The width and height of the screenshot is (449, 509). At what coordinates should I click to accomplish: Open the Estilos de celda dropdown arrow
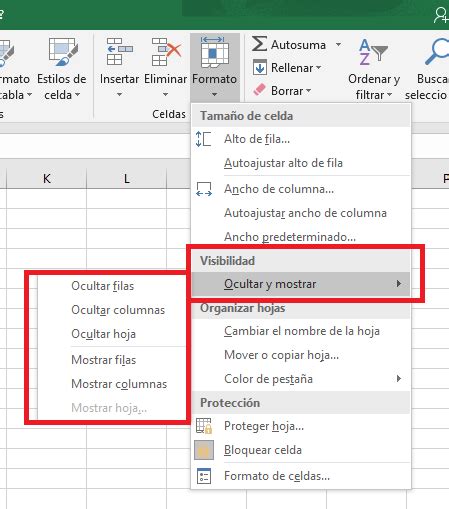click(77, 95)
